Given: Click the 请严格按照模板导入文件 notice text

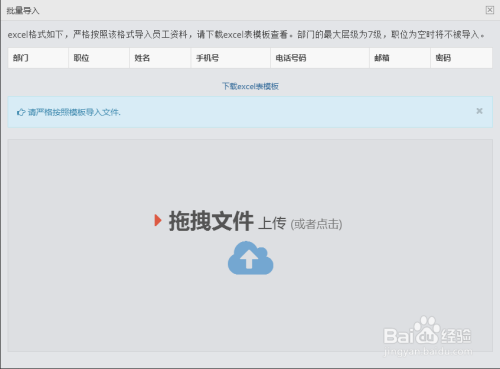Looking at the screenshot, I should (x=74, y=112).
